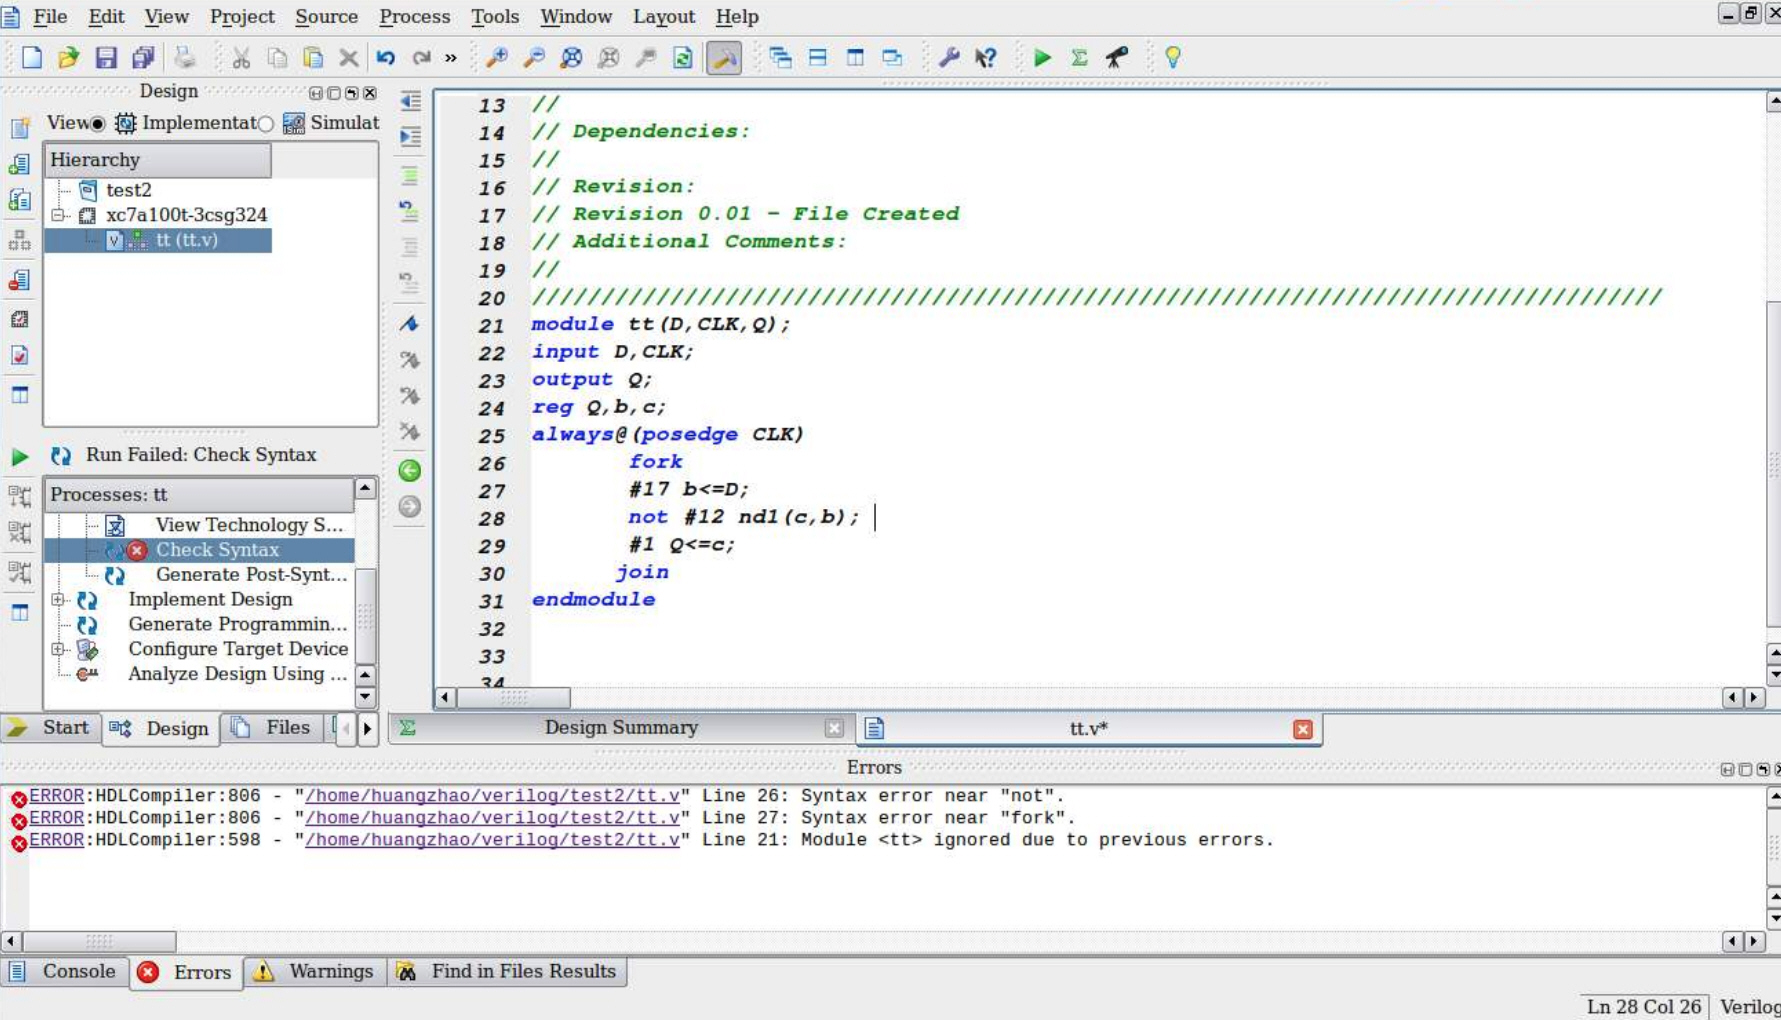Image resolution: width=1781 pixels, height=1020 pixels.
Task: Click the Save All toolbar icon
Action: [143, 58]
